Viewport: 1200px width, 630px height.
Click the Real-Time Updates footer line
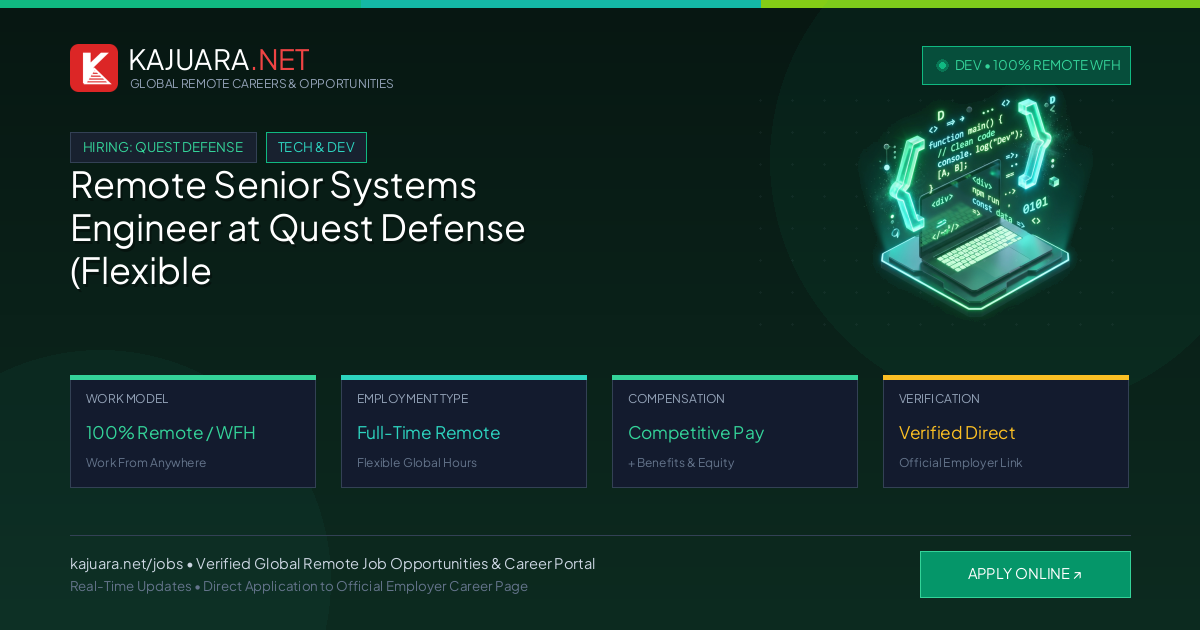point(299,586)
